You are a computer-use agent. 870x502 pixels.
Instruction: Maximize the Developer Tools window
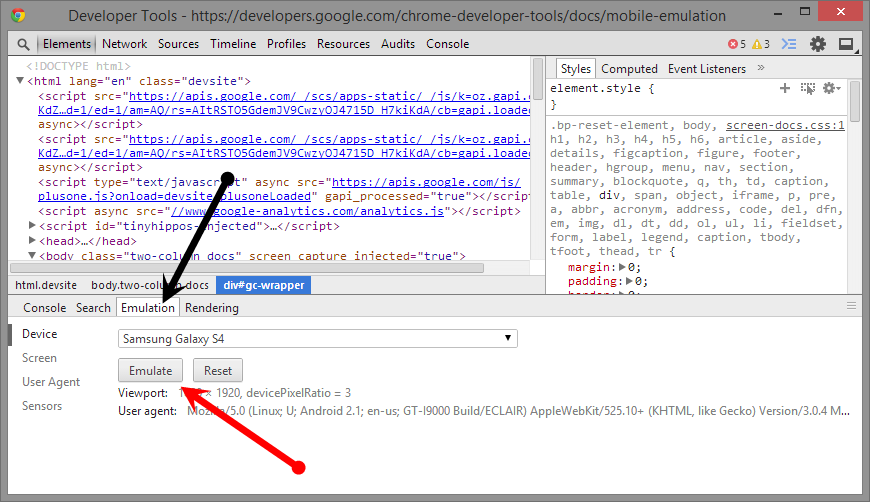pyautogui.click(x=805, y=11)
